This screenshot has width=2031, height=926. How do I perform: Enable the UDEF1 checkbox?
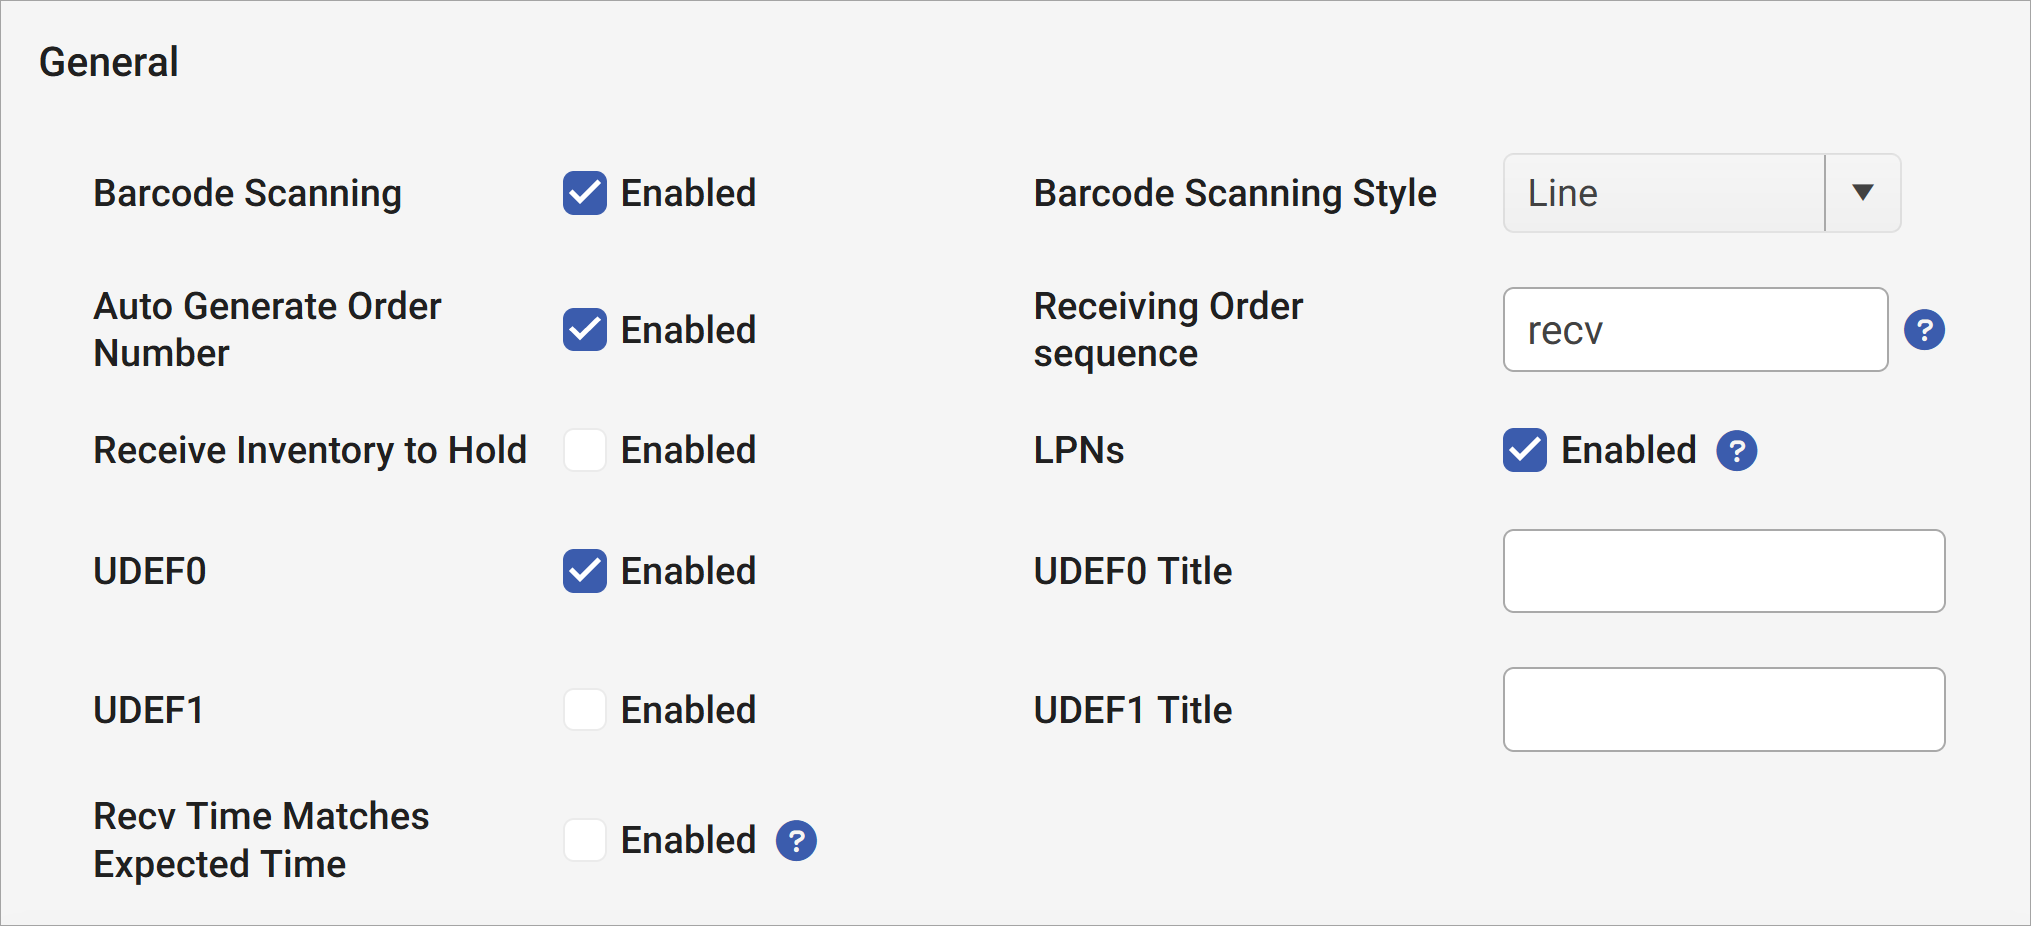585,709
